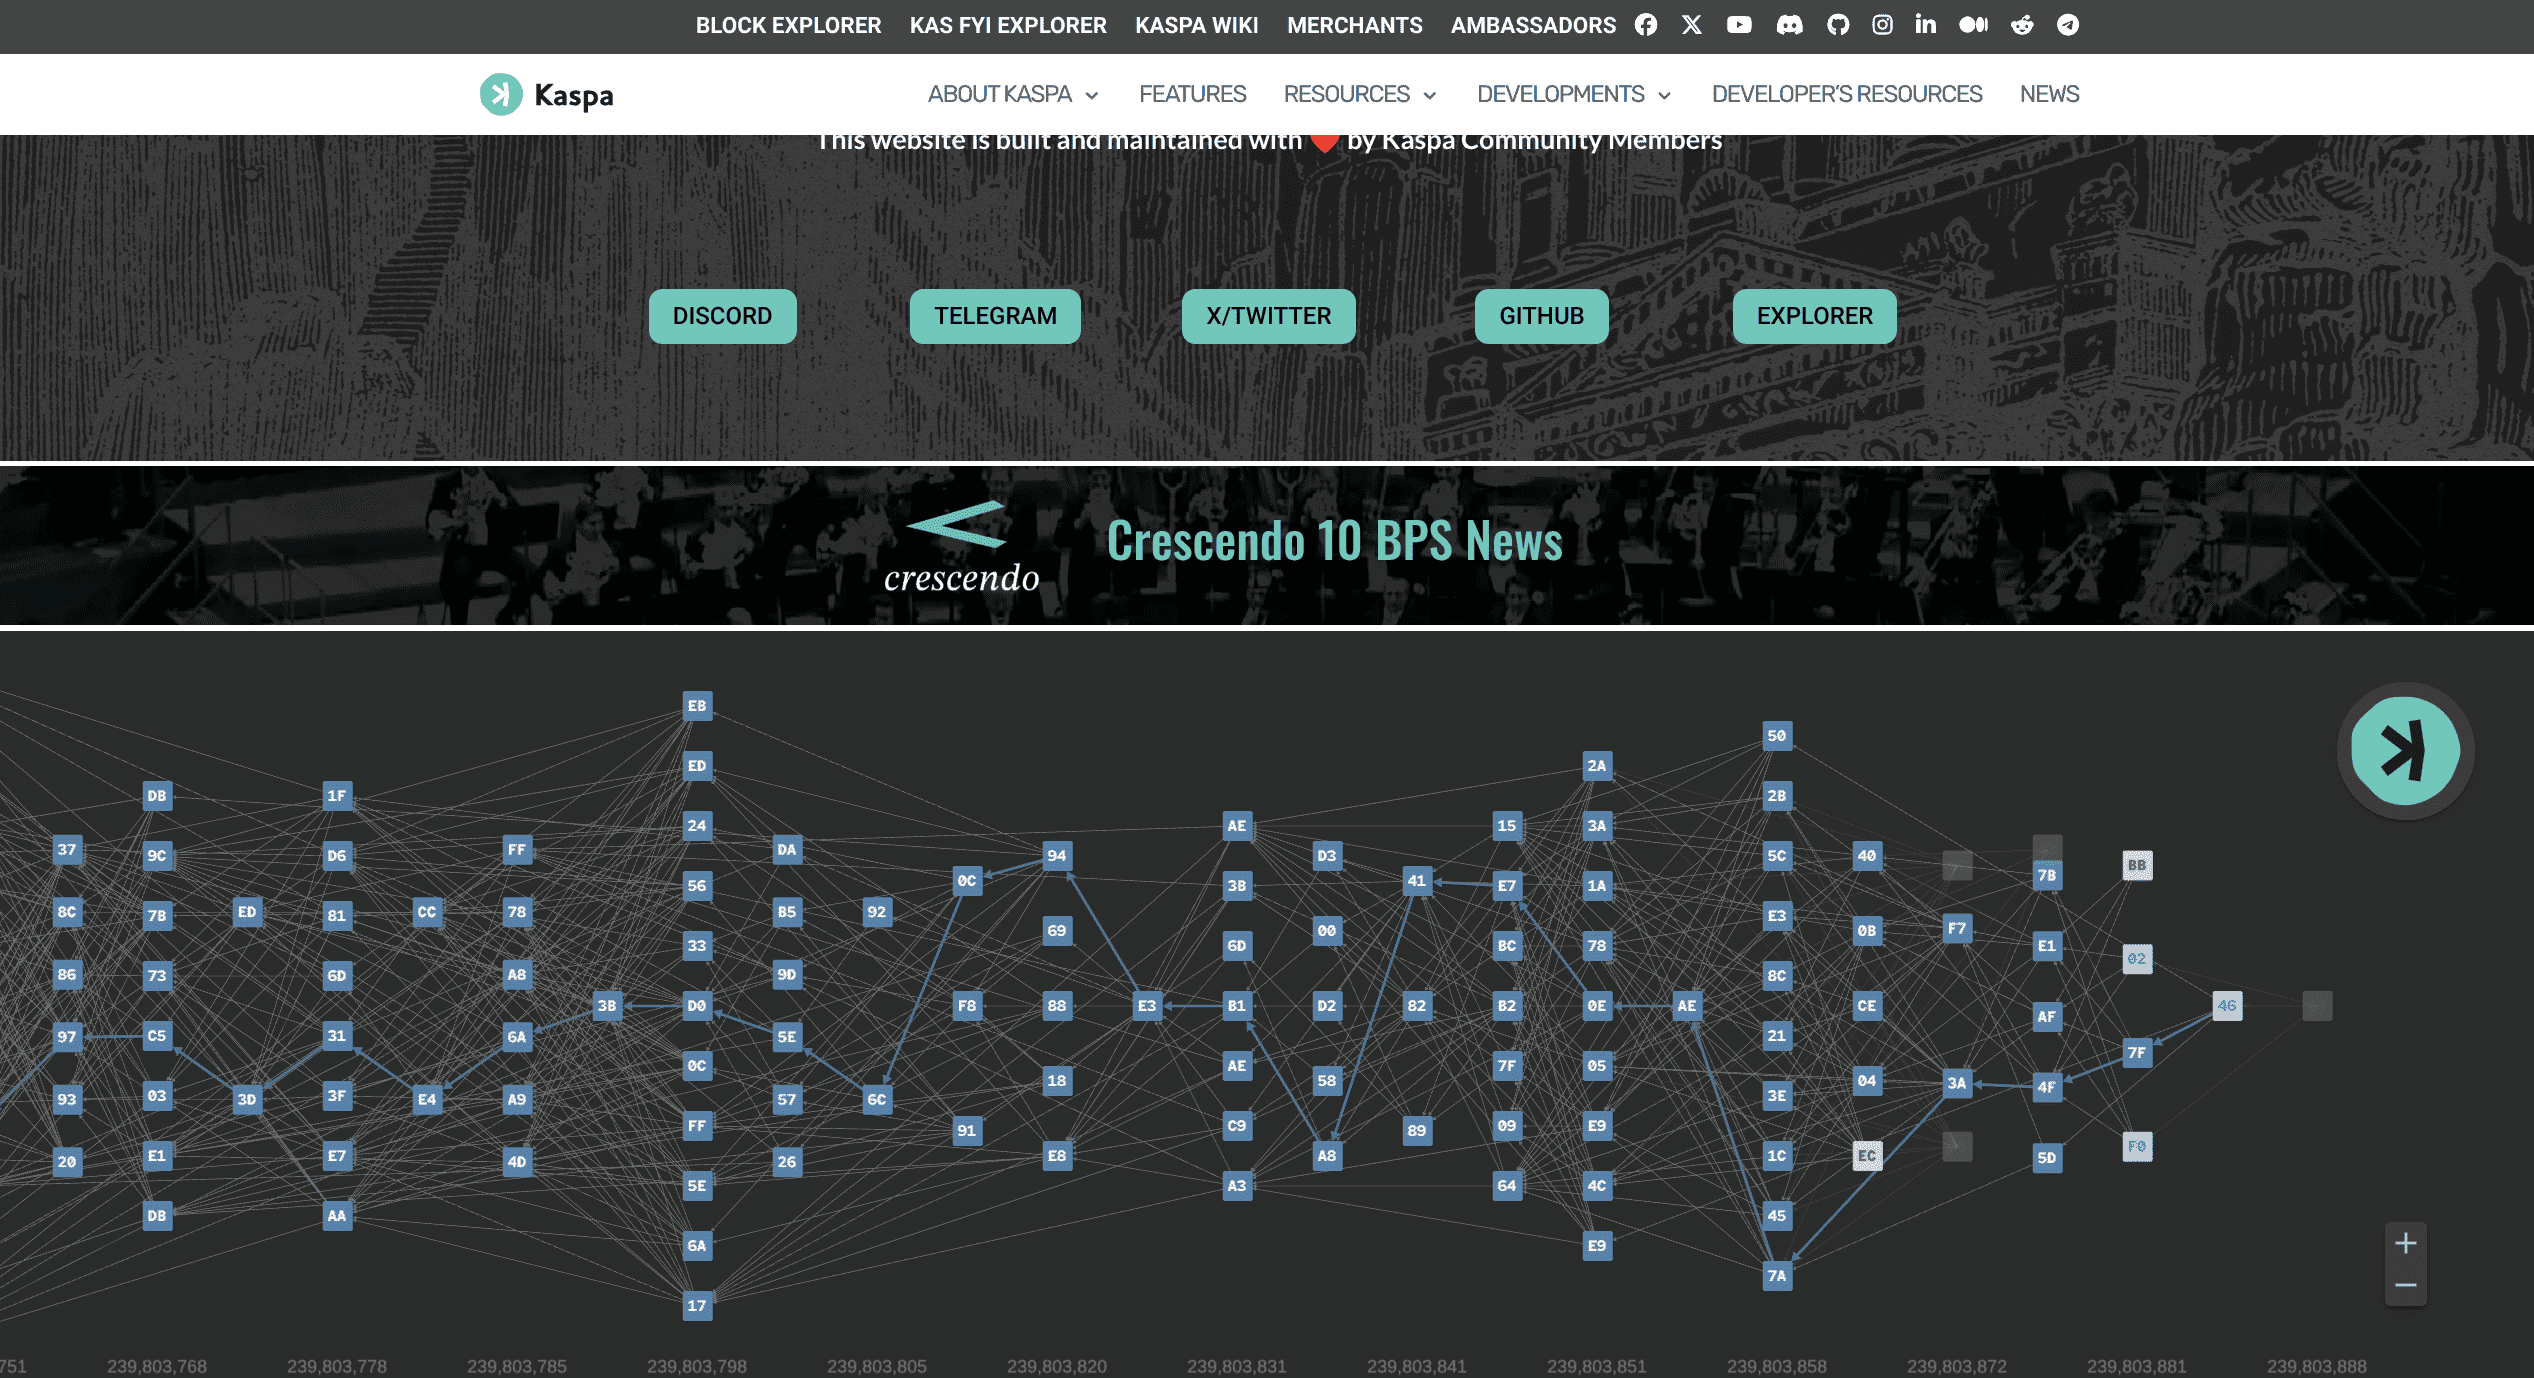The width and height of the screenshot is (2534, 1378).
Task: Open the YouTube icon link
Action: click(x=1739, y=25)
